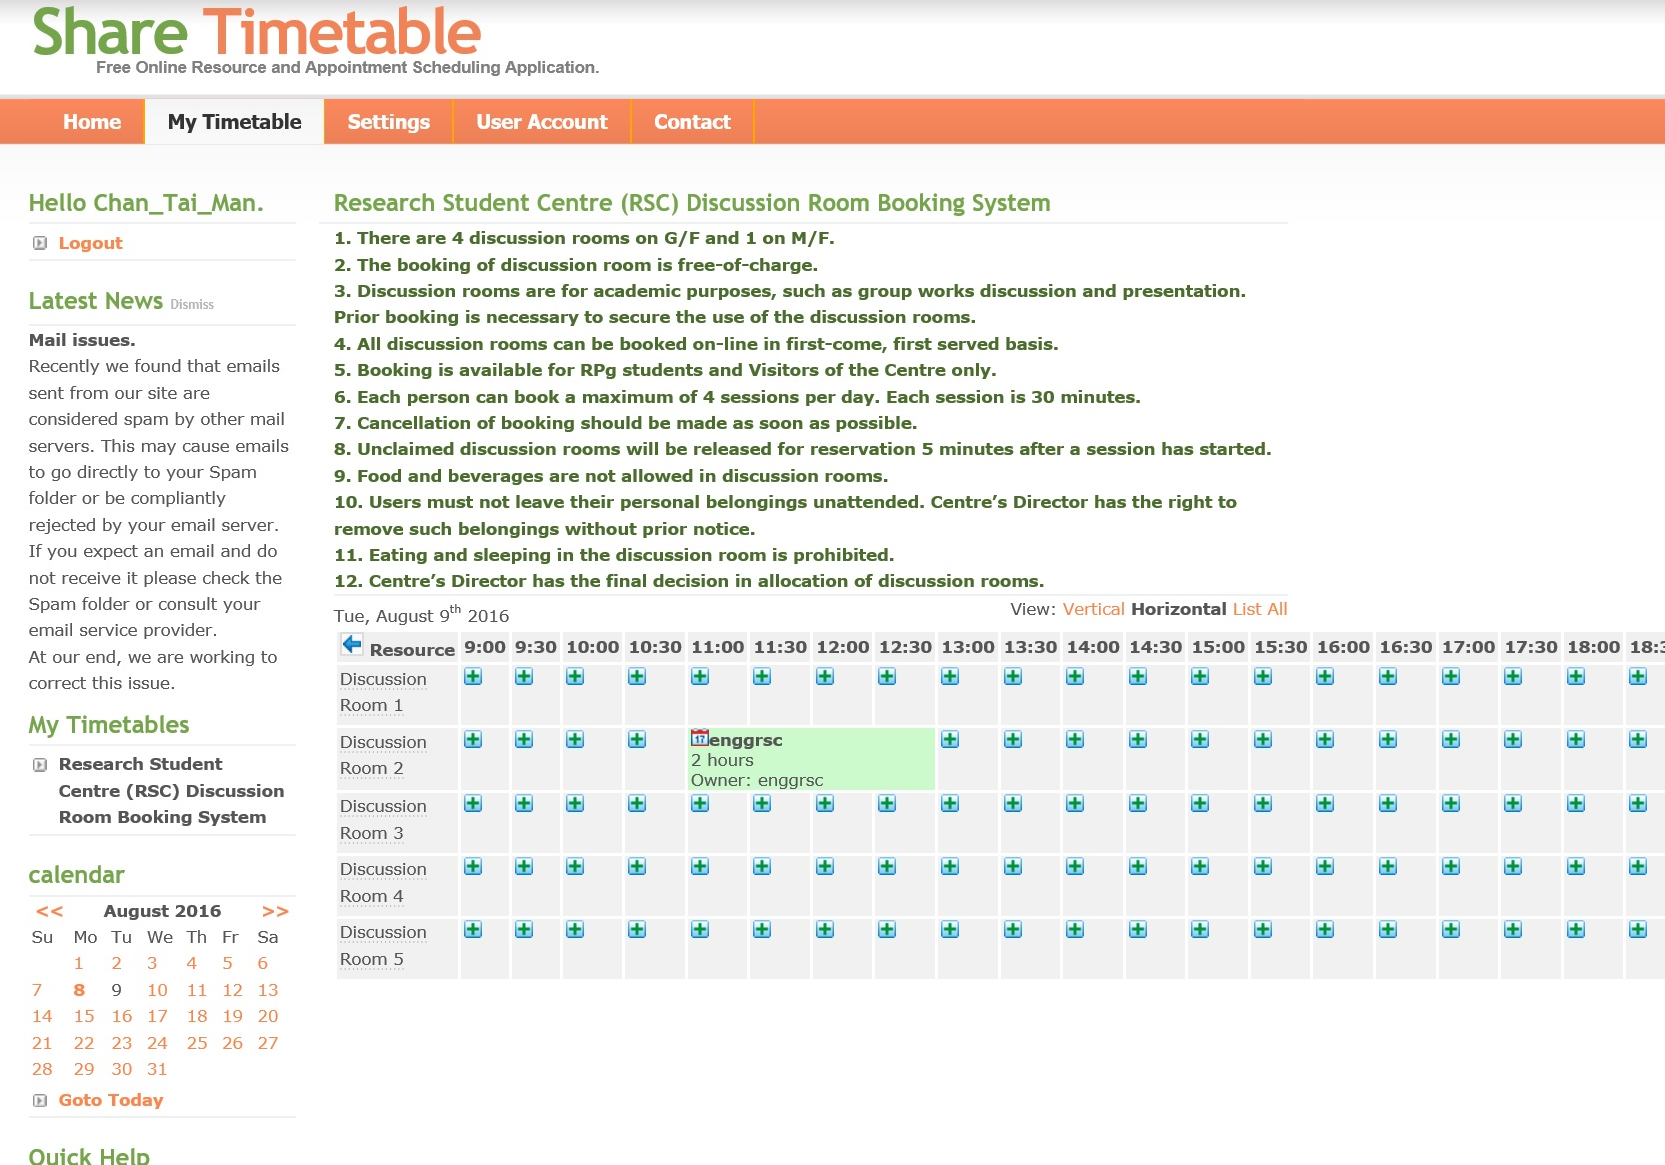Click Discussion Room 2 resource name
This screenshot has width=1665, height=1165.
(383, 755)
